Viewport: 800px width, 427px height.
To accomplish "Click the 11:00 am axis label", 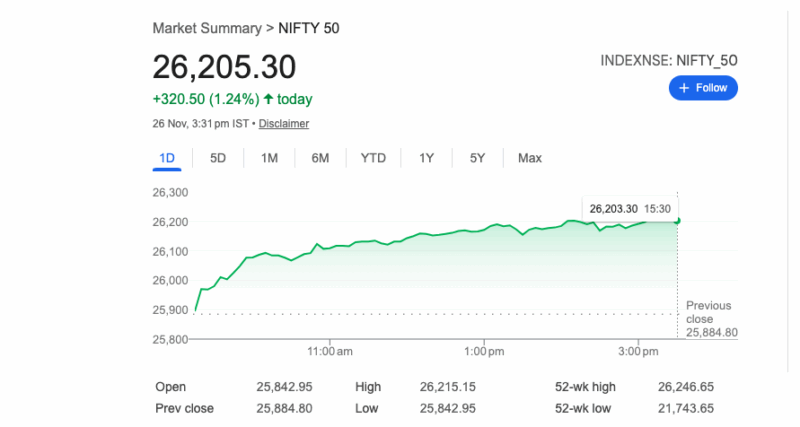I will 330,352.
